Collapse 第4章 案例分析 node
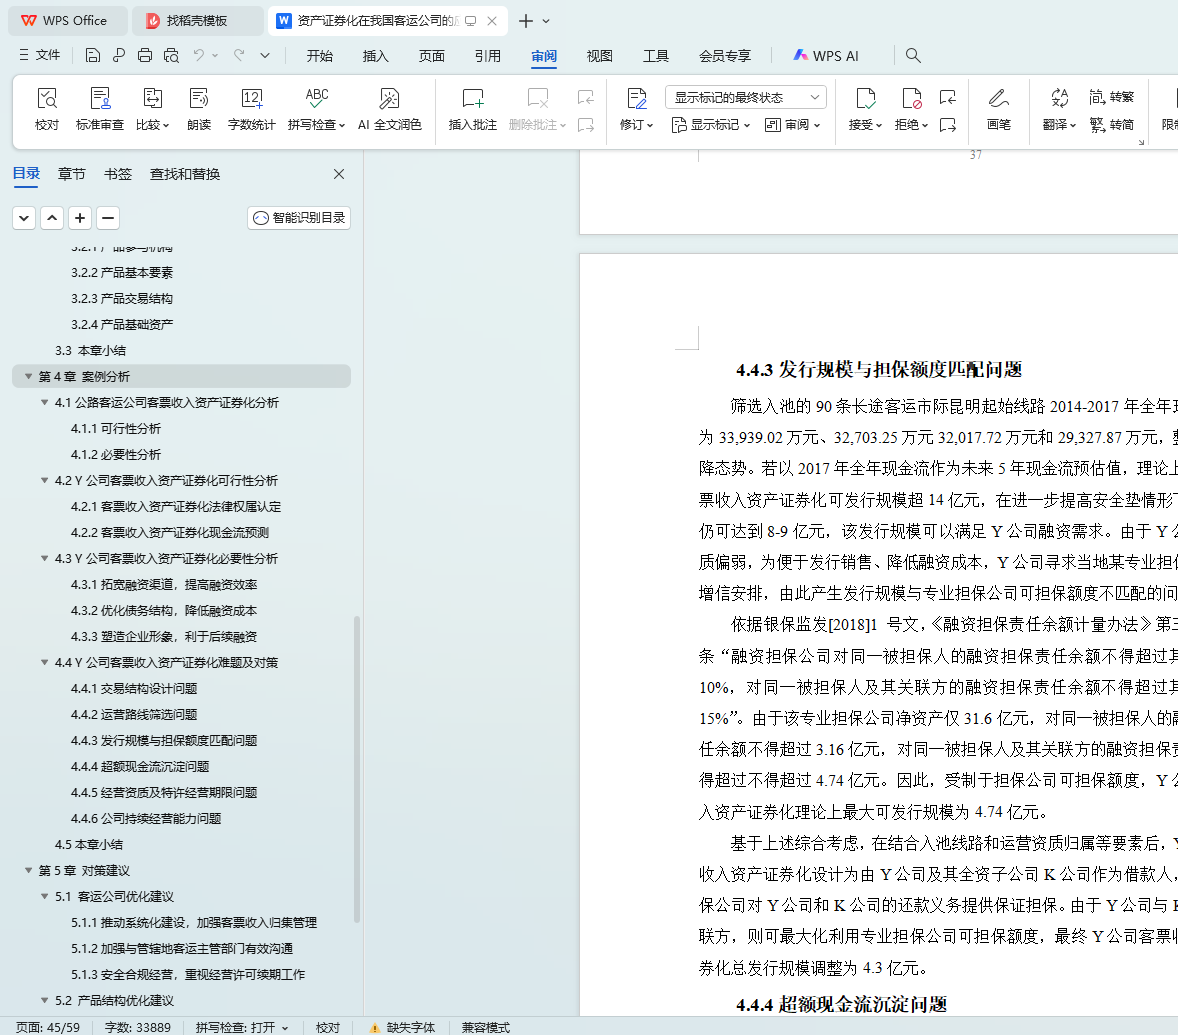This screenshot has height=1035, width=1178. [x=29, y=376]
